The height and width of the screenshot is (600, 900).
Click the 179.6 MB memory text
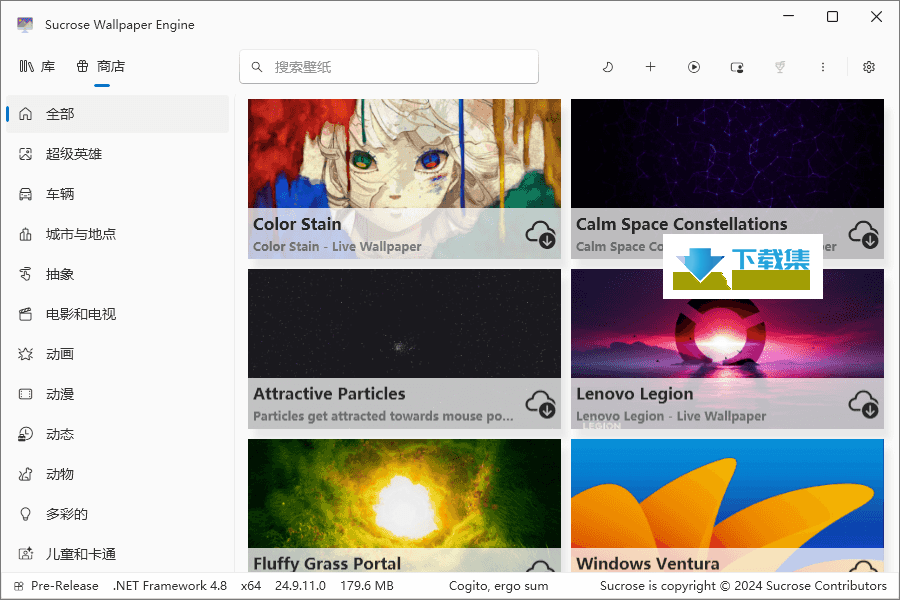click(x=367, y=586)
